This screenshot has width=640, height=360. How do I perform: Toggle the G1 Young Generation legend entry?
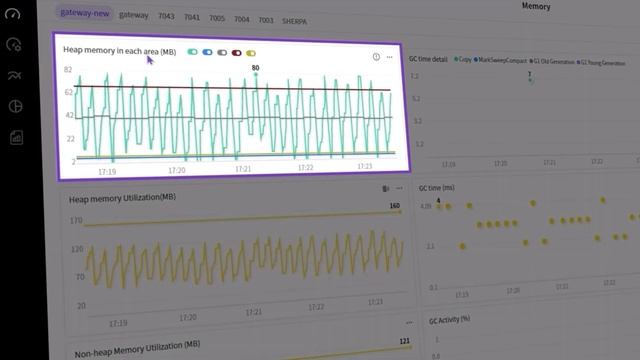tap(601, 63)
